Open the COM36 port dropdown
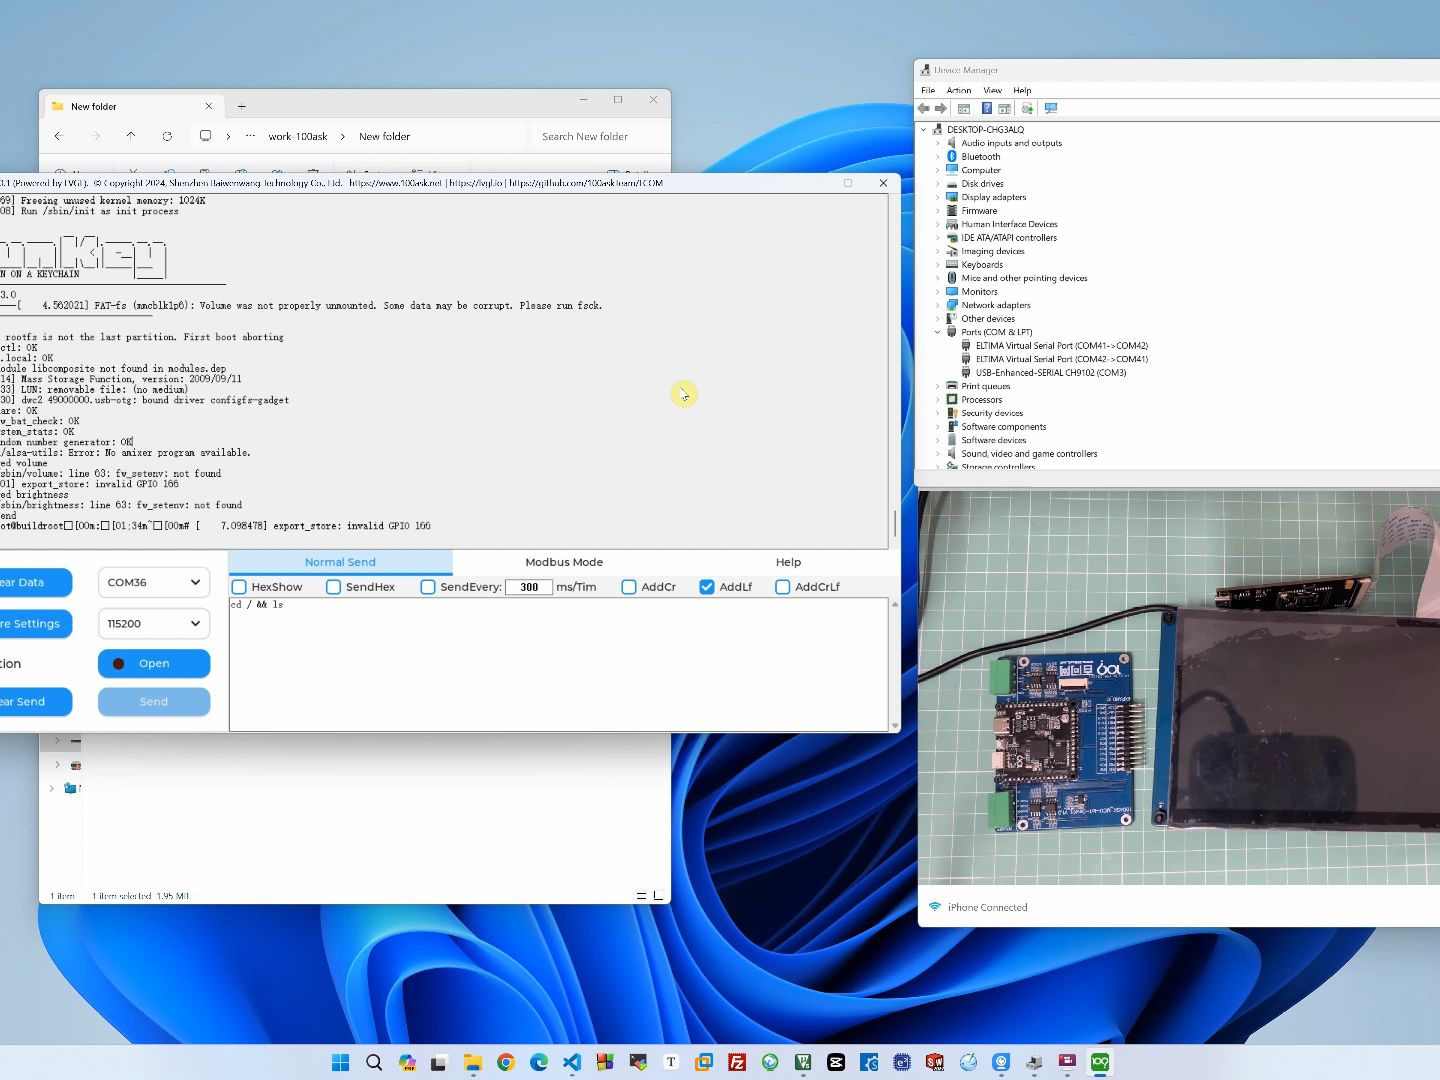1440x1080 pixels. (153, 582)
